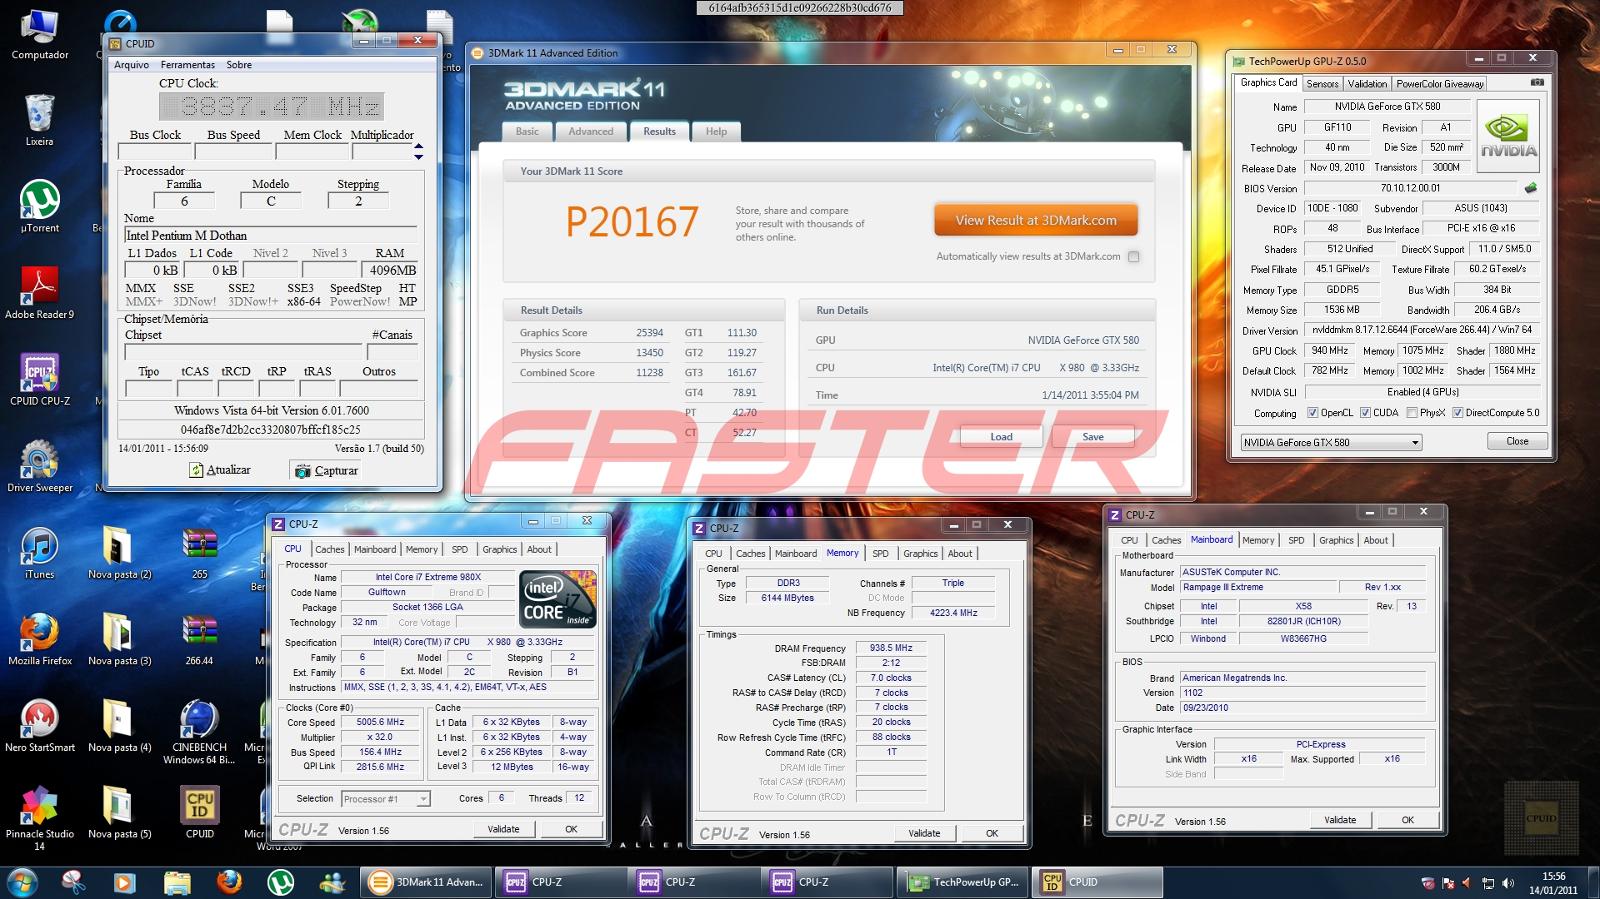Toggle OpenCL checkbox in GPU-Z
Image resolution: width=1600 pixels, height=899 pixels.
pyautogui.click(x=1313, y=412)
